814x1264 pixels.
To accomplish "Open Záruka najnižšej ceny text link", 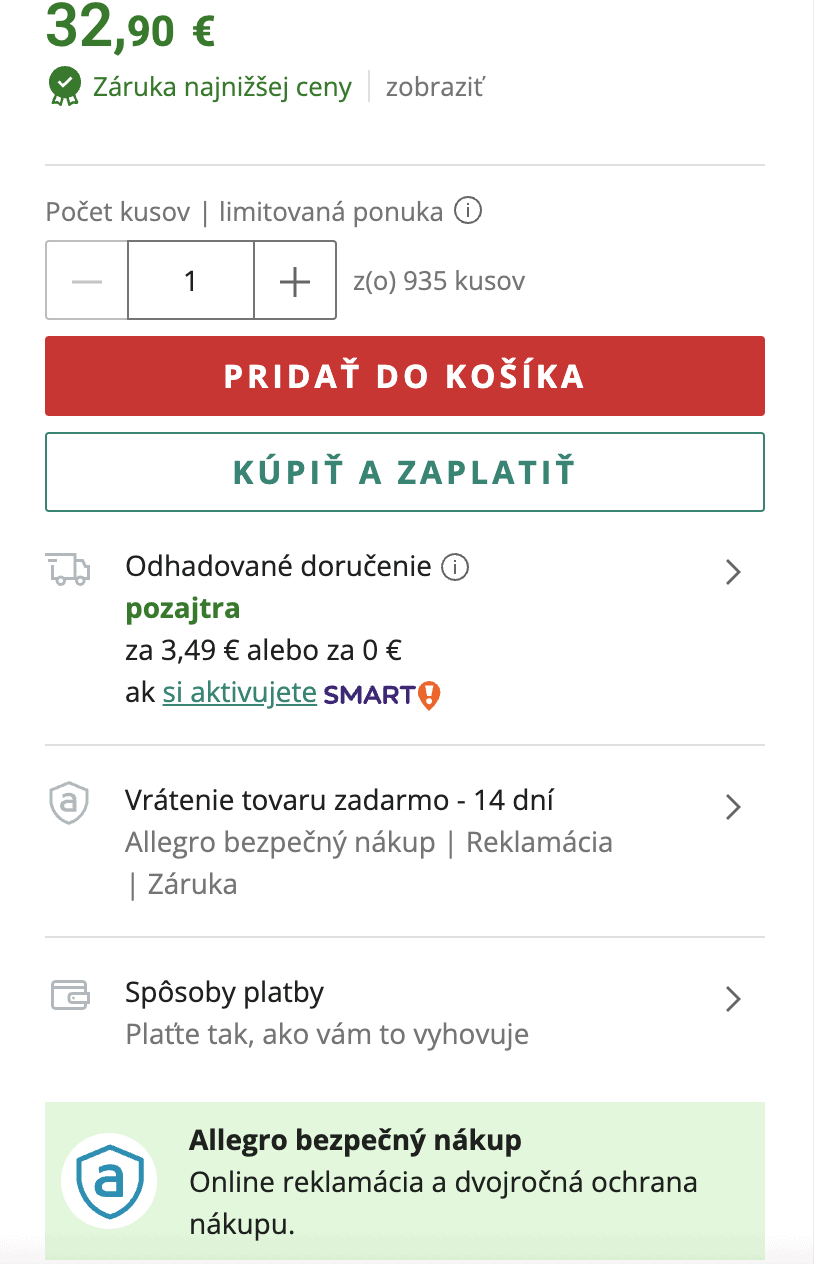I will click(x=222, y=87).
